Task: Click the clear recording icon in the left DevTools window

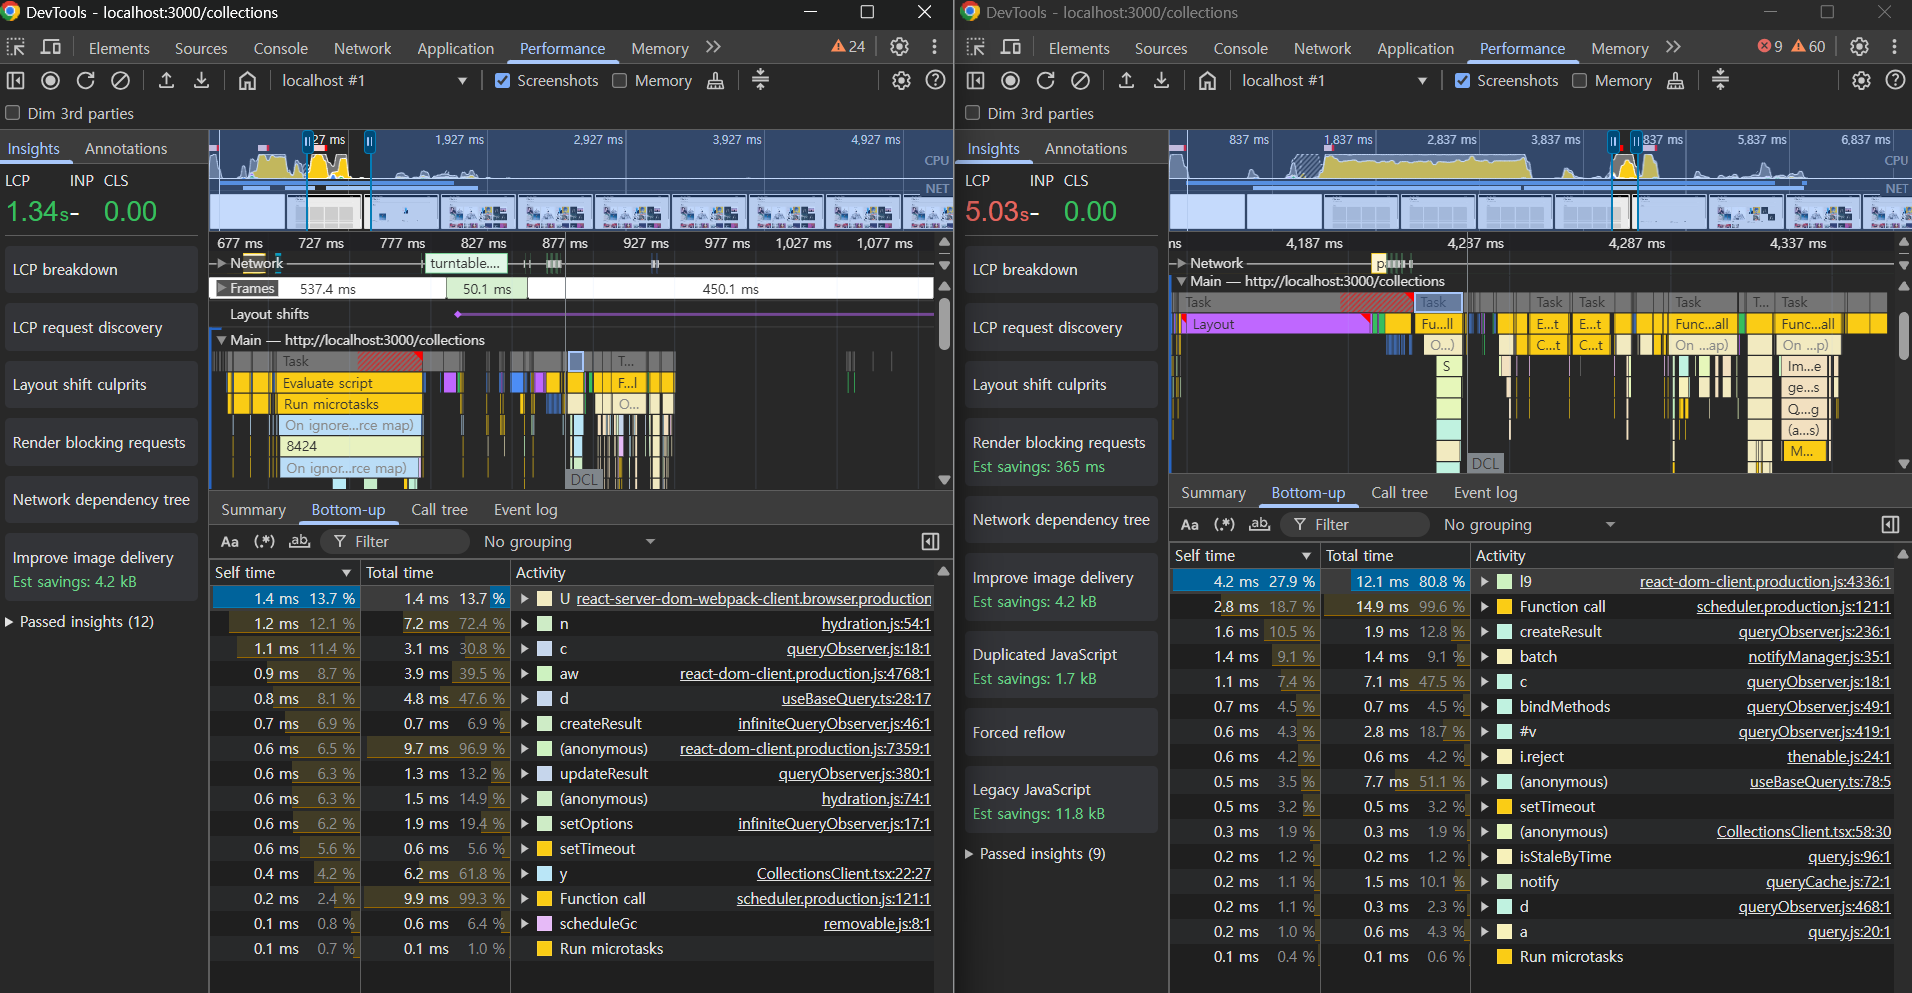Action: [x=120, y=81]
